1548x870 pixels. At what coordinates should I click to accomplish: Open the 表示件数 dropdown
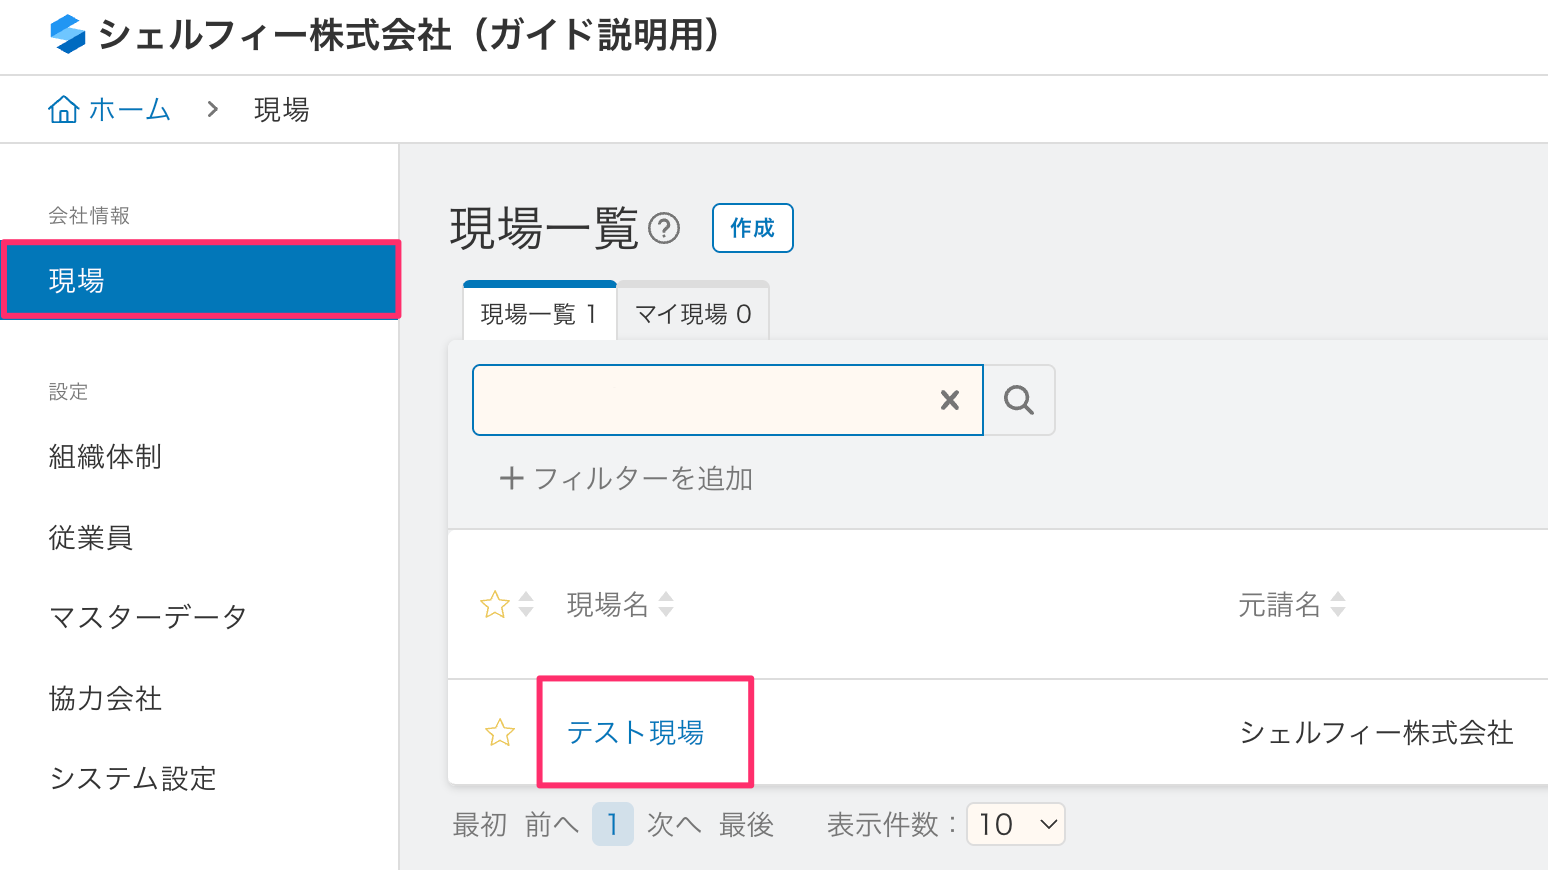(x=1016, y=825)
